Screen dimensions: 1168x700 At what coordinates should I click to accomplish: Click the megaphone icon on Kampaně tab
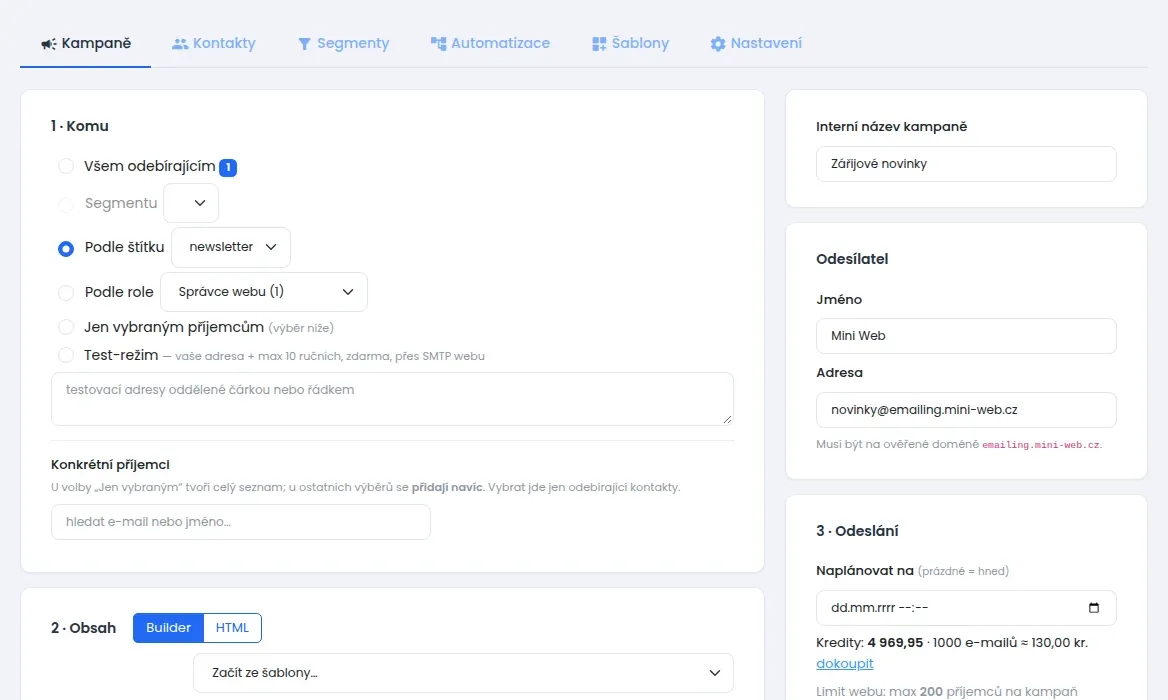coord(48,44)
